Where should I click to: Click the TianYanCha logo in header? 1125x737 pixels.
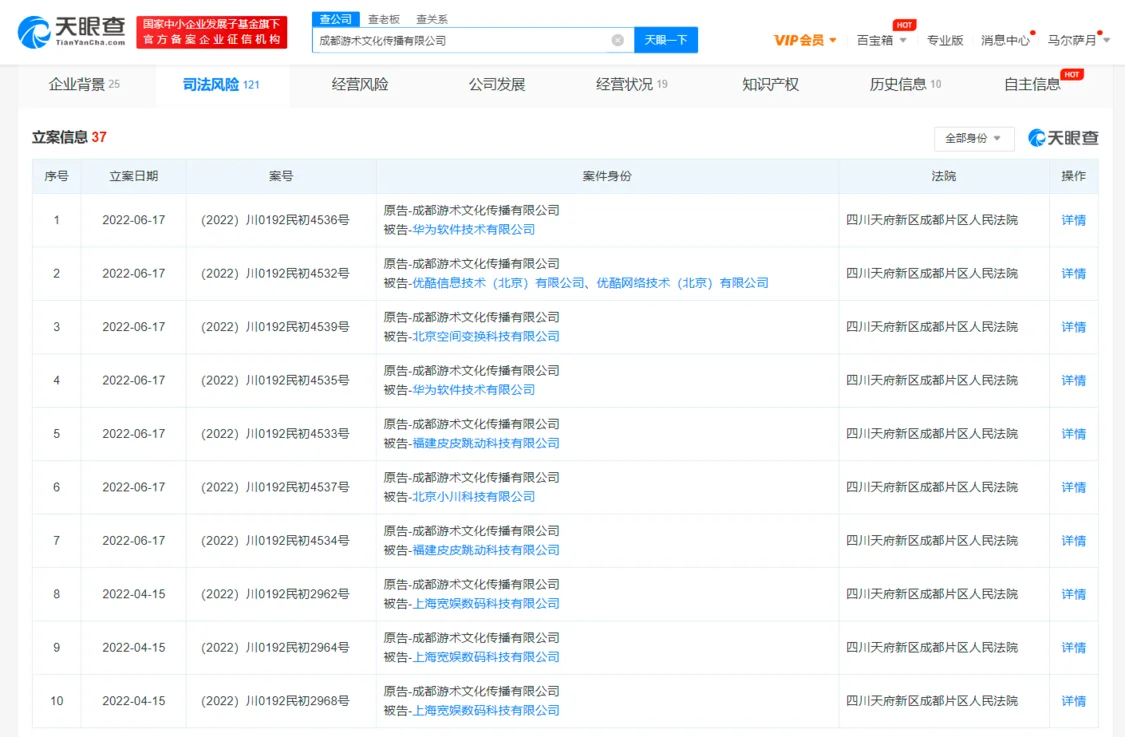[x=72, y=32]
